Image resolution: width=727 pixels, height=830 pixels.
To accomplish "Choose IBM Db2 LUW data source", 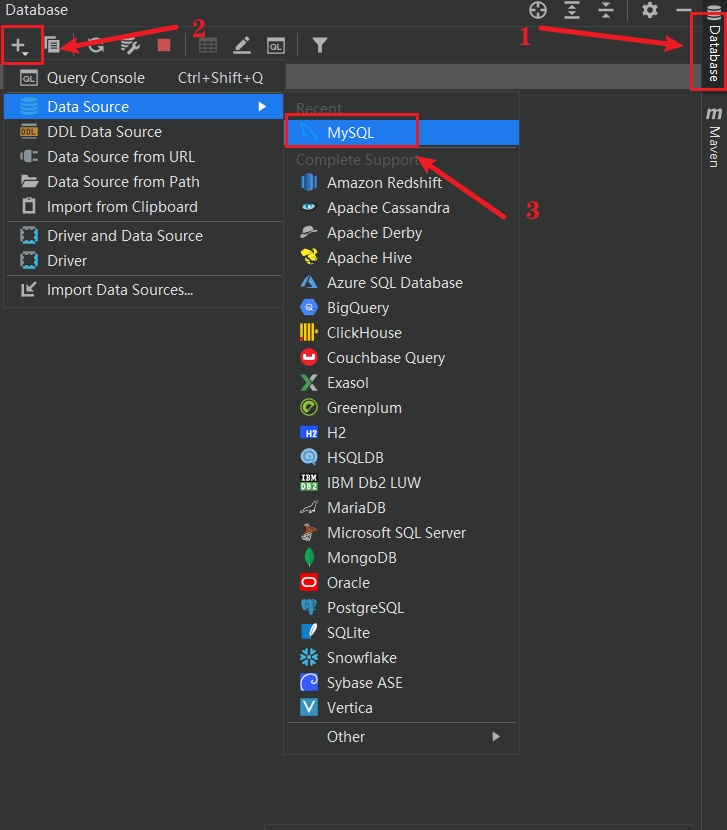I will (x=402, y=482).
